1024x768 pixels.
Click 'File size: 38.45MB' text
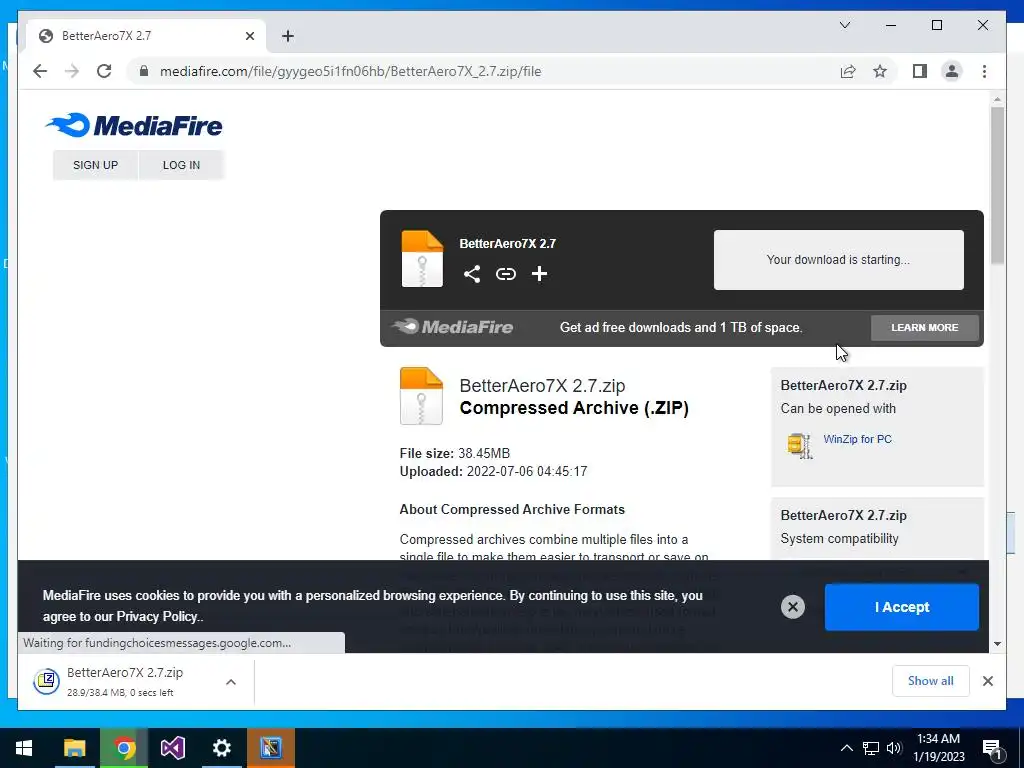coord(455,453)
